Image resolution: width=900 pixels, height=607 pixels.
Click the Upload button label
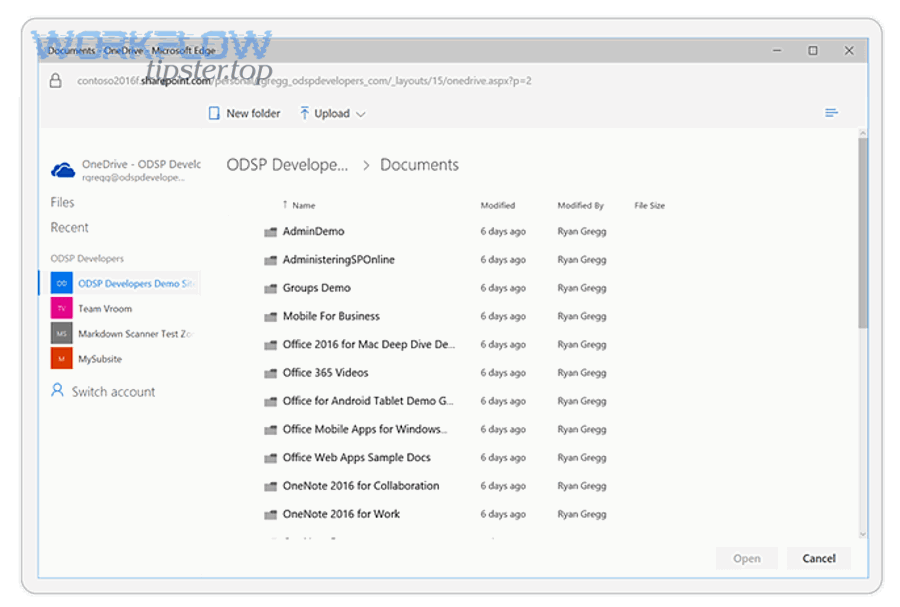(x=332, y=114)
